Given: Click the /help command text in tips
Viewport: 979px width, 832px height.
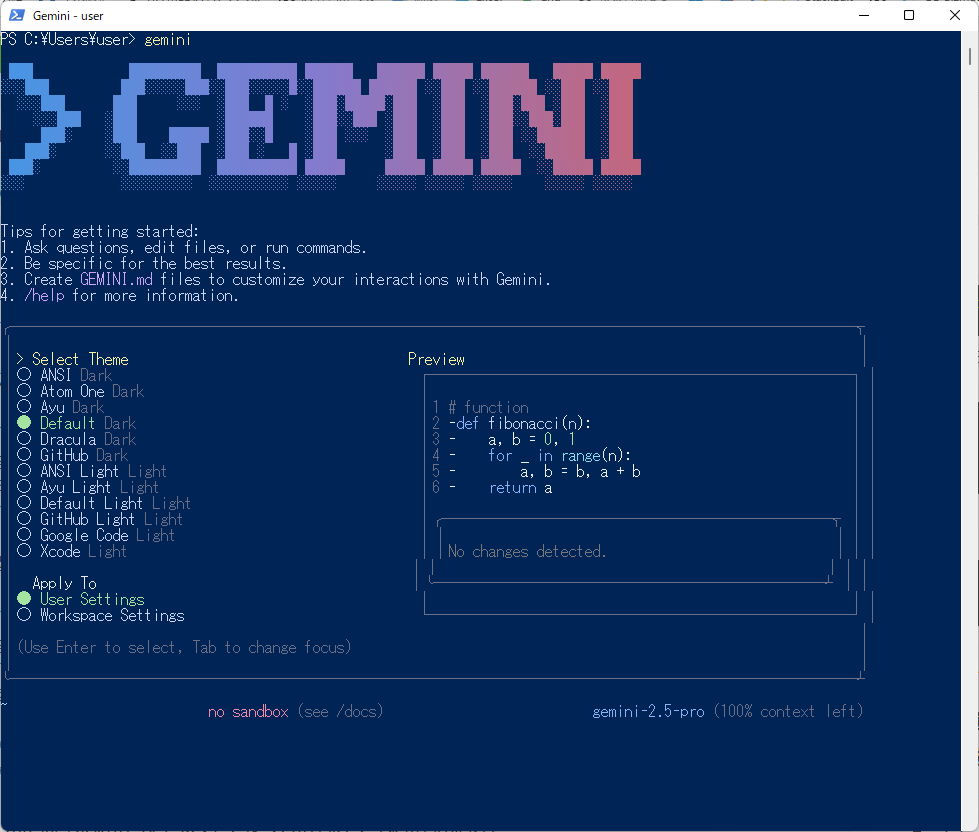Looking at the screenshot, I should 45,295.
